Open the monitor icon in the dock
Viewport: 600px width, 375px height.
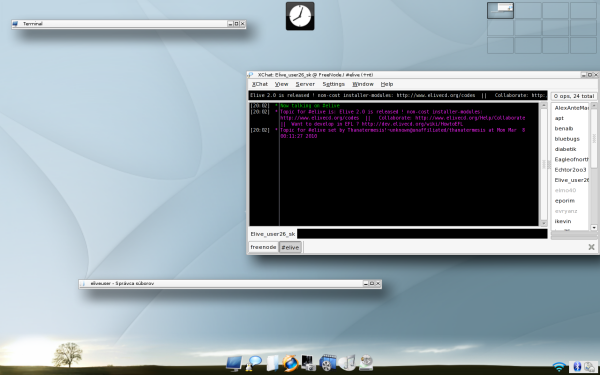(x=234, y=363)
